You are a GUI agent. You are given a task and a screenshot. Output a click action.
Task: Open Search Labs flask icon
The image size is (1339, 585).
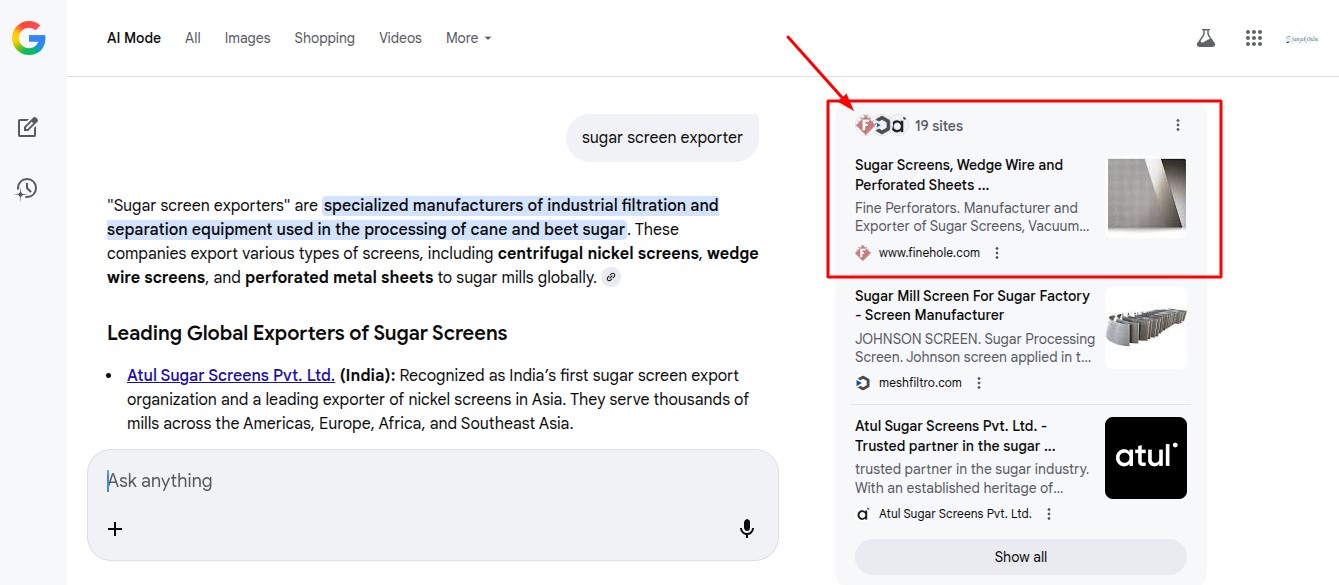[x=1206, y=38]
